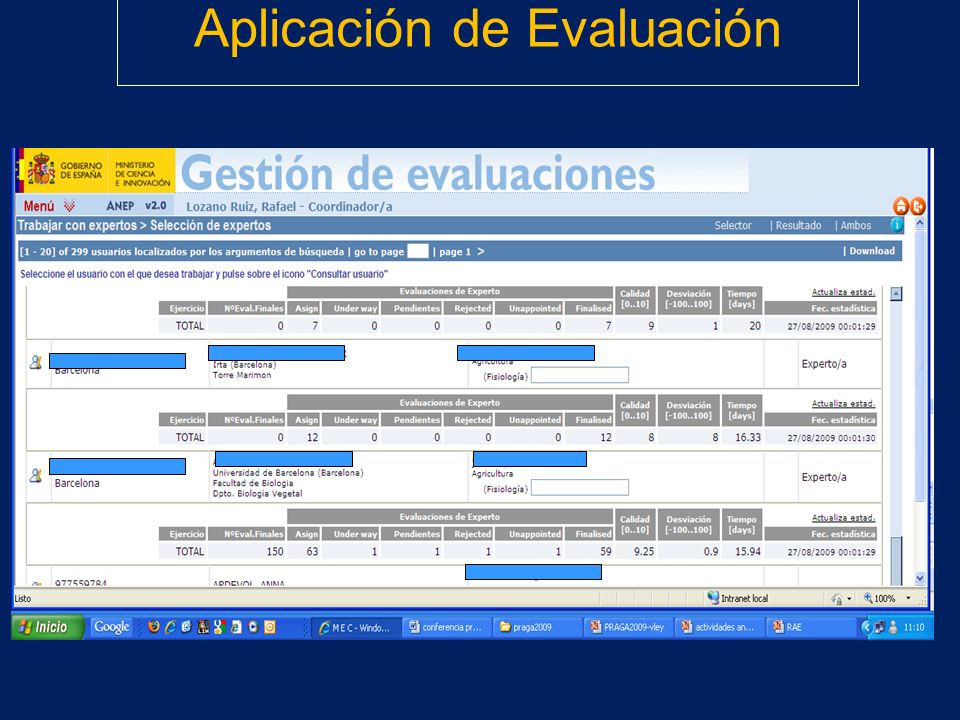Click Actualiza estad. link above 20-day statistics
This screenshot has width=960, height=720.
[x=843, y=292]
